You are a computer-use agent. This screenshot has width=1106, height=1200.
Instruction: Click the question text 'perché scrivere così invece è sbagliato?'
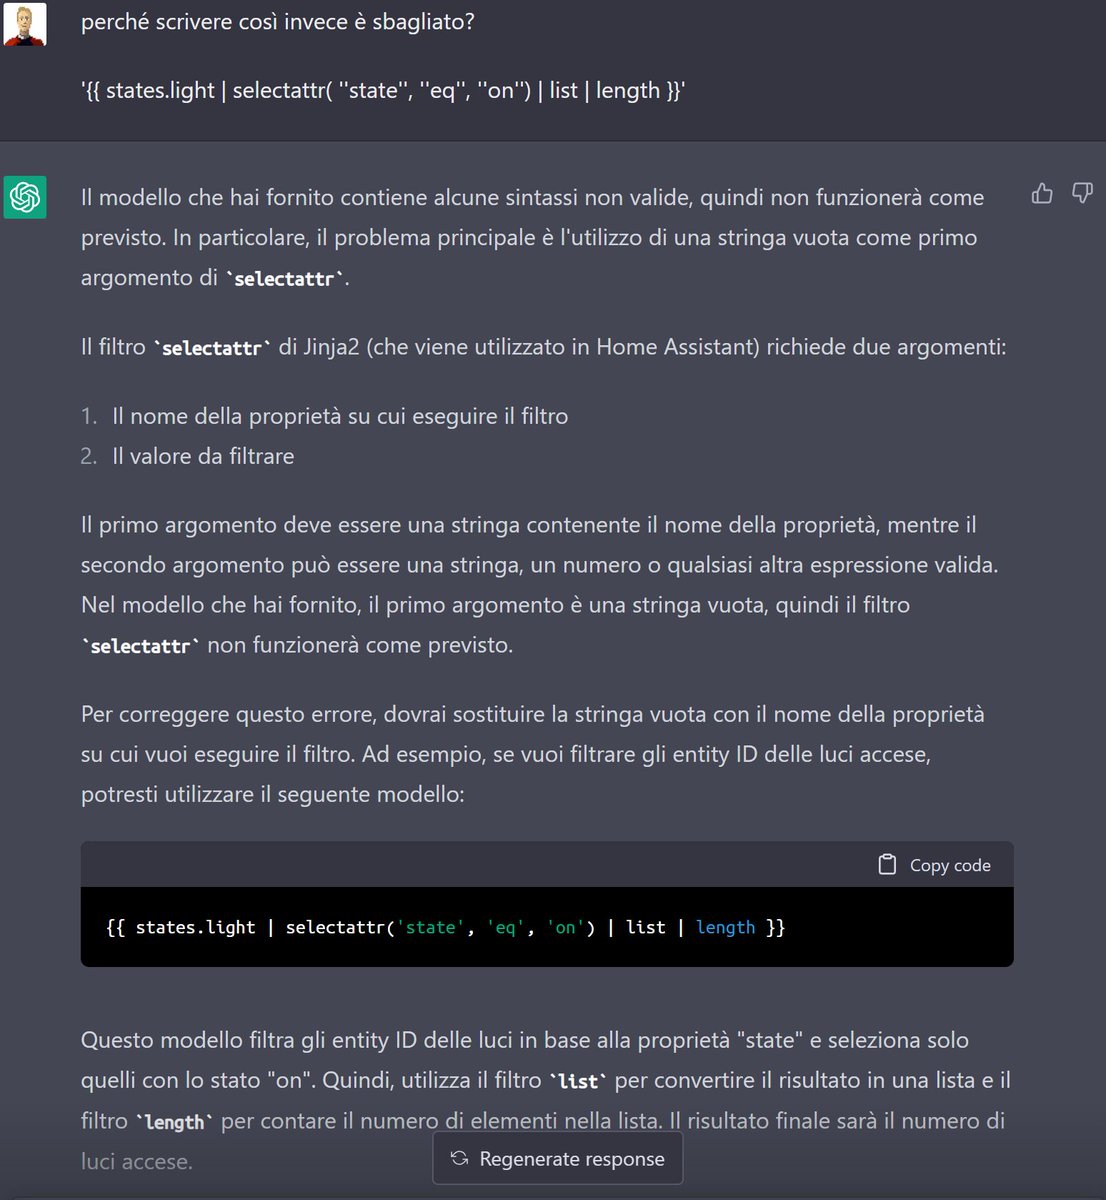tap(278, 21)
